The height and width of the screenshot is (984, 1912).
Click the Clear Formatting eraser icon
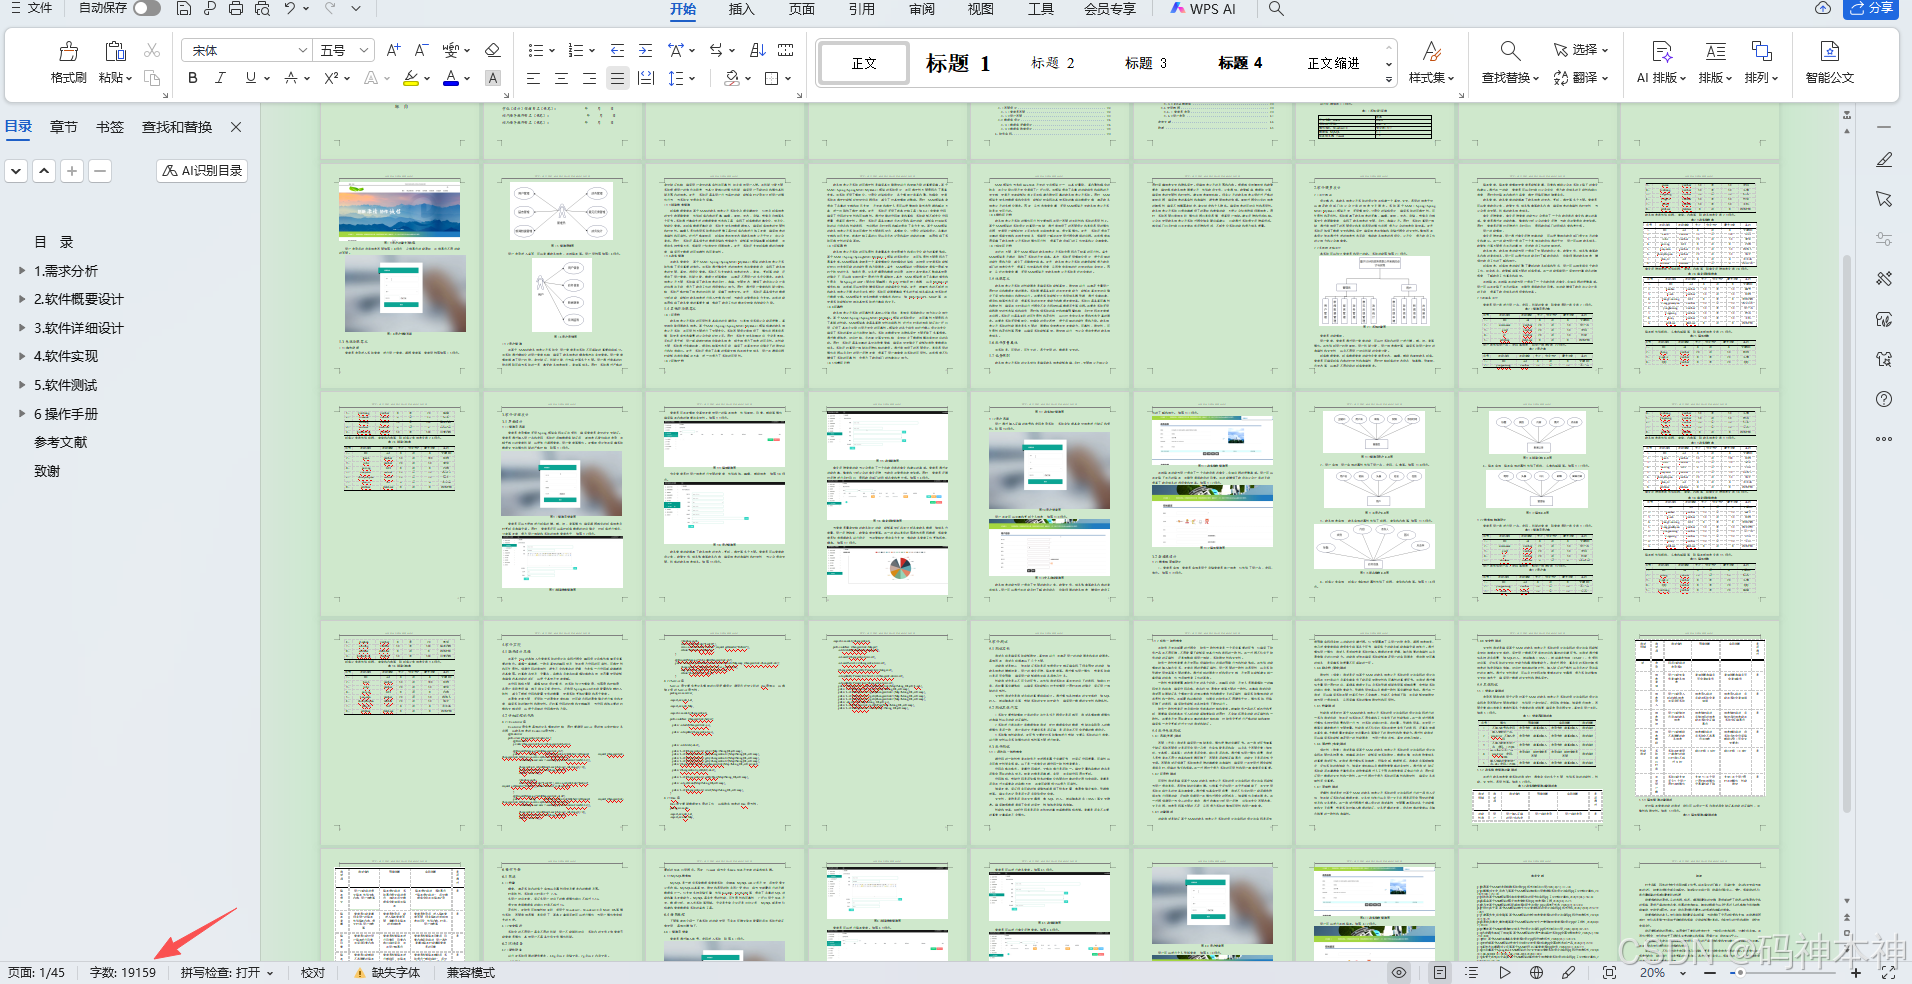point(492,50)
